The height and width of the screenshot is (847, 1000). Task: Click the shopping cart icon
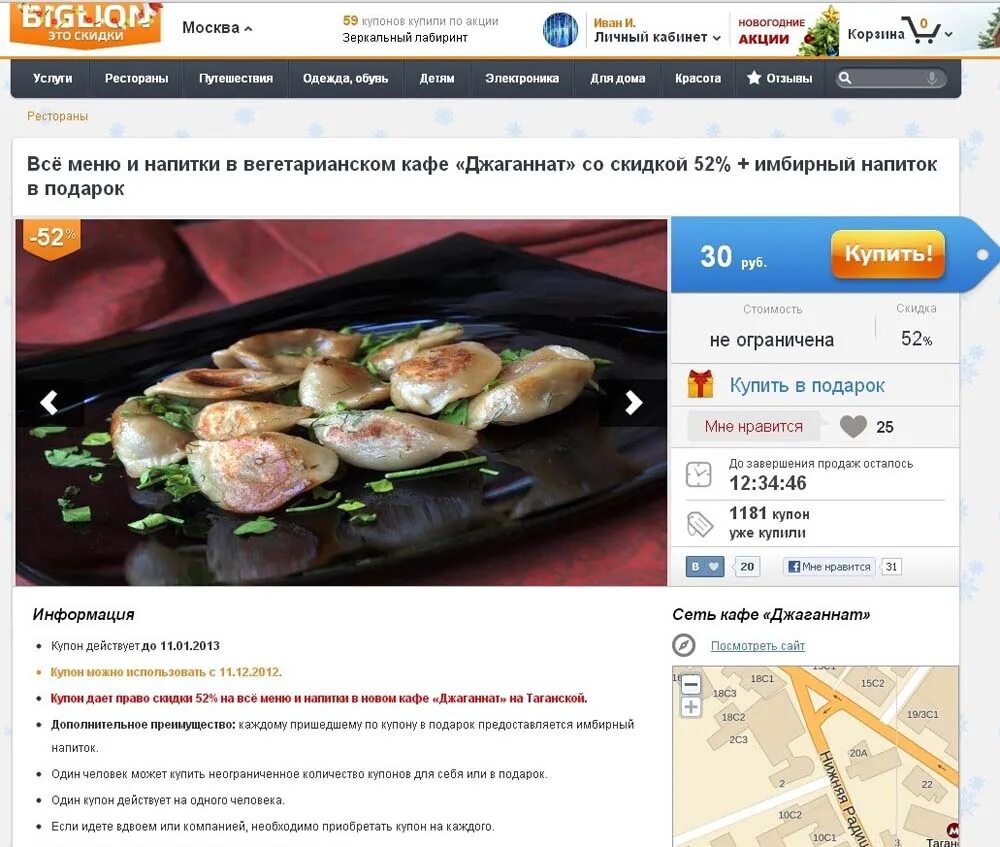(925, 31)
